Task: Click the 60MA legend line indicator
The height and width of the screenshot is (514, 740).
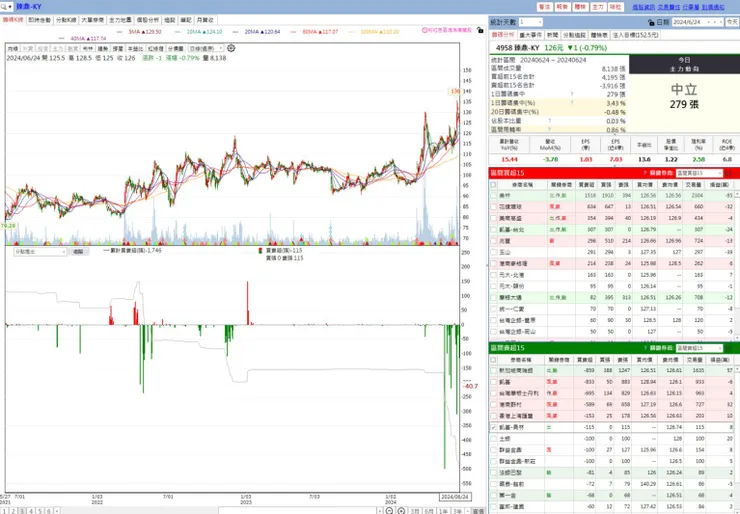Action: coord(293,32)
